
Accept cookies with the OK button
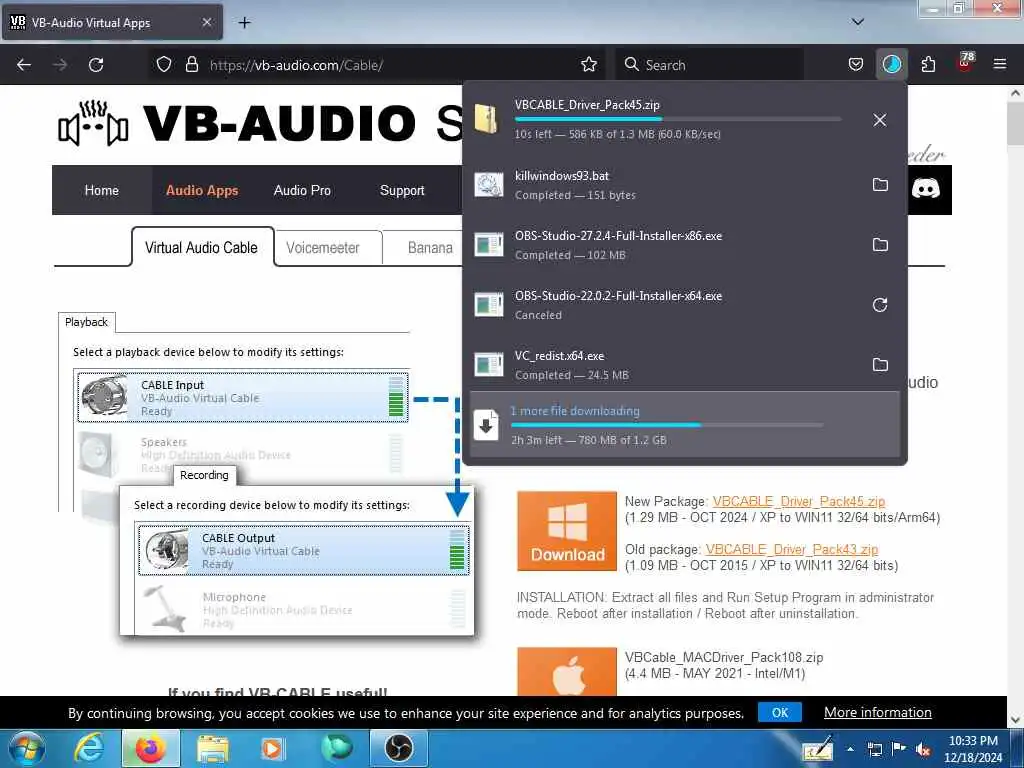coord(780,712)
